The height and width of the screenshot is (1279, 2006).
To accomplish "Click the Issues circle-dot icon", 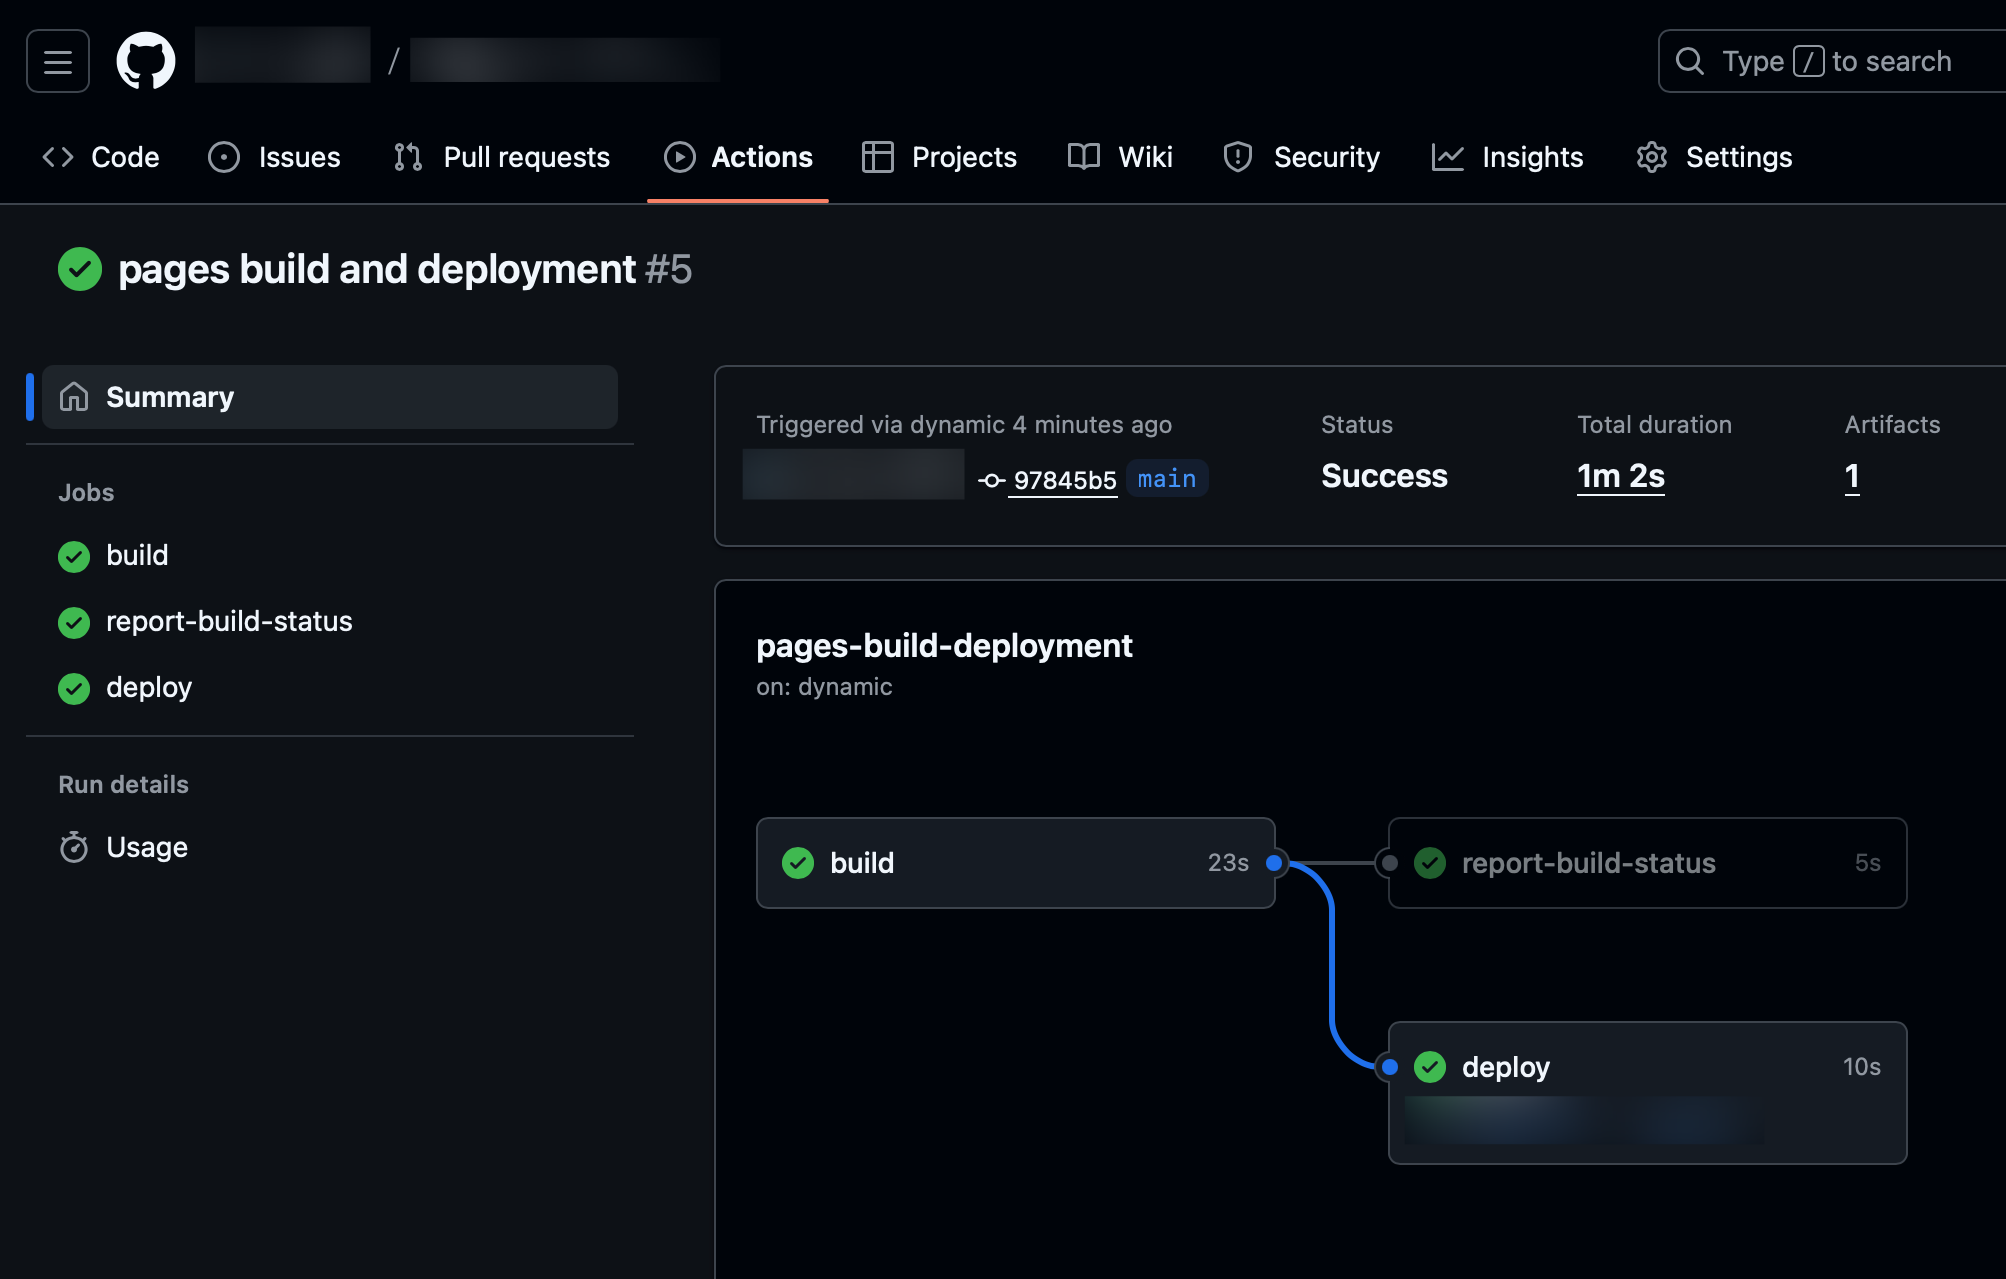I will point(224,157).
